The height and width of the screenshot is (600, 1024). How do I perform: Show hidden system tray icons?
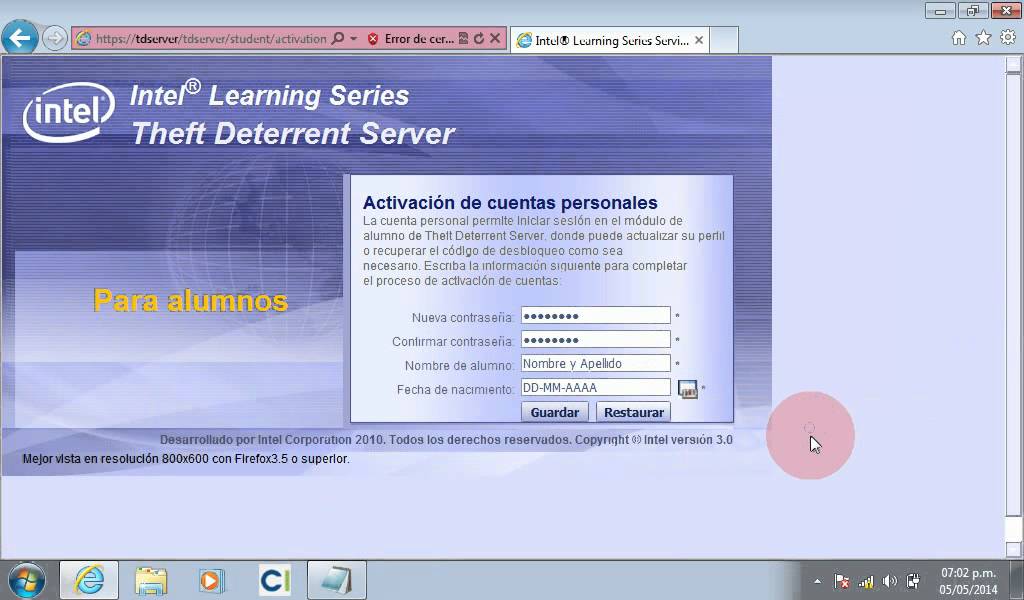[818, 580]
